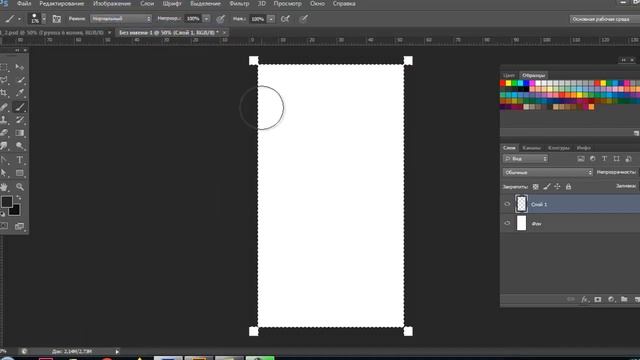This screenshot has height=360, width=640.
Task: Open the Файл menu
Action: [x=24, y=4]
